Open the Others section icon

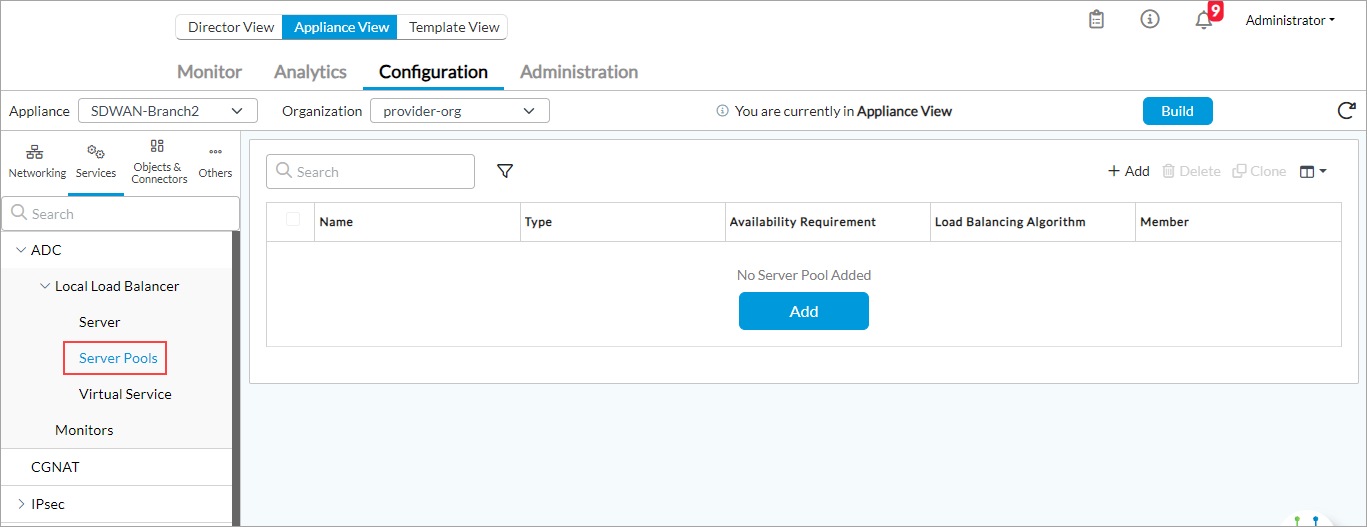pos(215,161)
